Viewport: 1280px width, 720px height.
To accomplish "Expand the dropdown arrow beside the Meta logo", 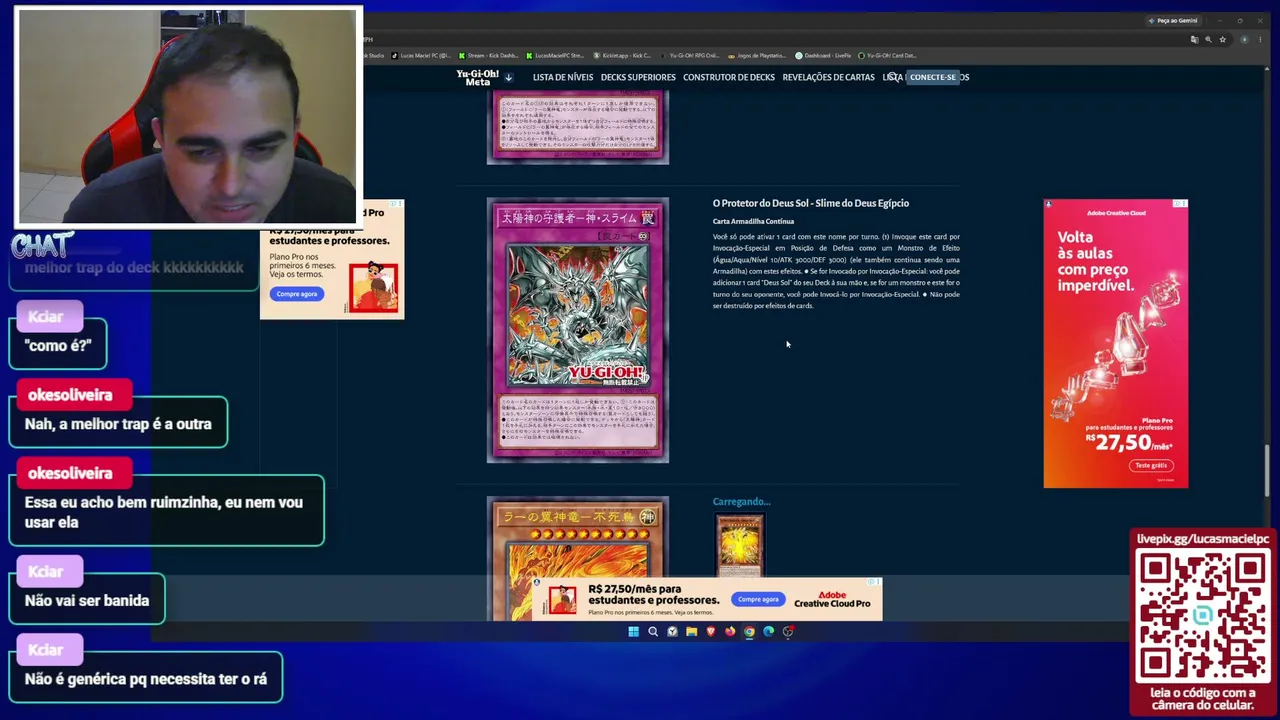I will (509, 77).
